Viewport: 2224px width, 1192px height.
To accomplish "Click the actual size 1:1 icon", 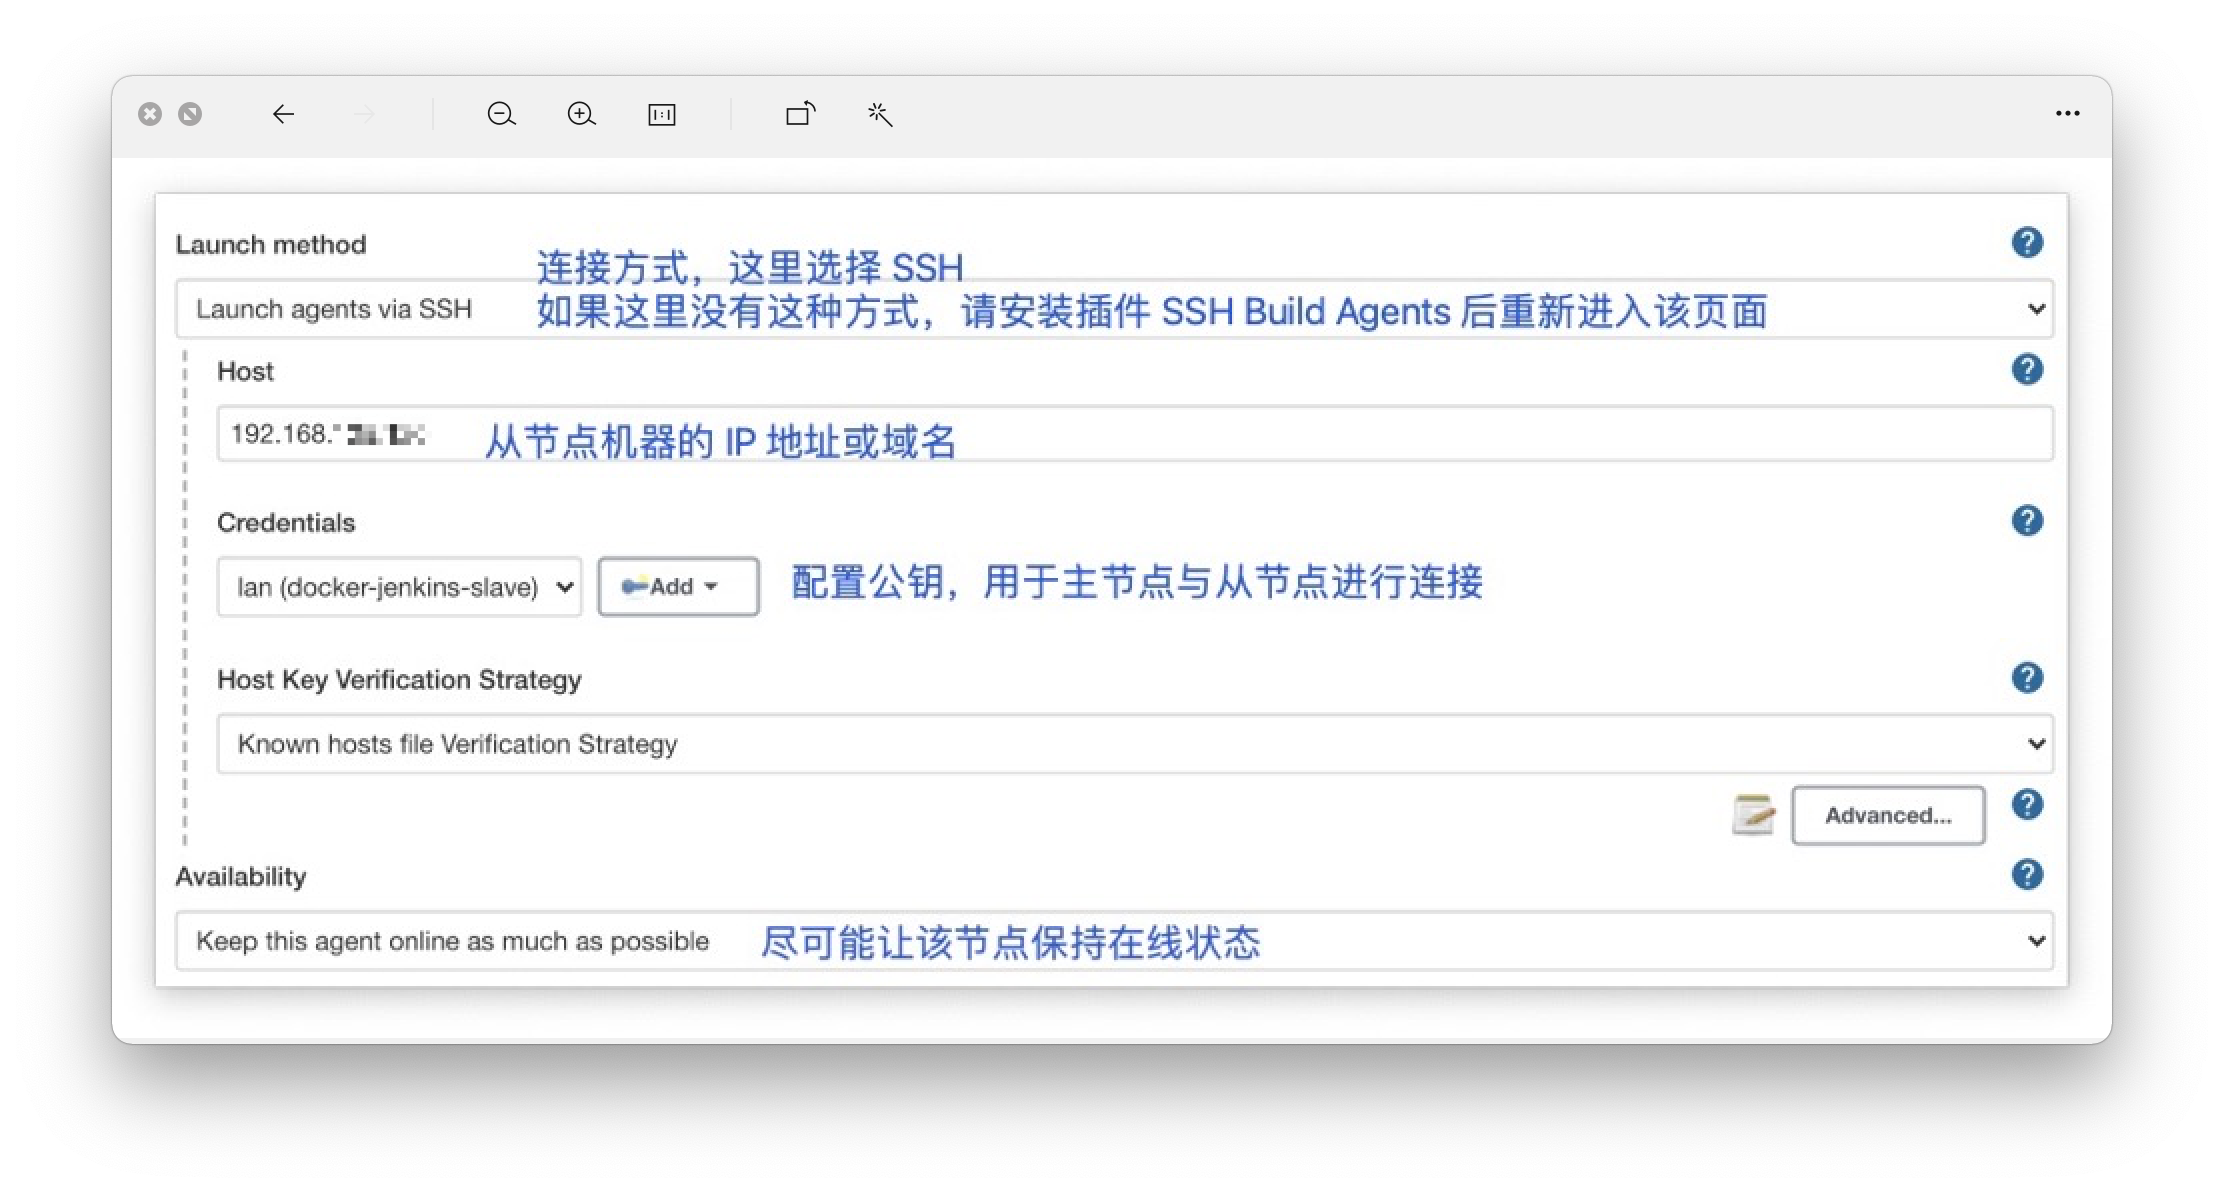I will [x=662, y=115].
